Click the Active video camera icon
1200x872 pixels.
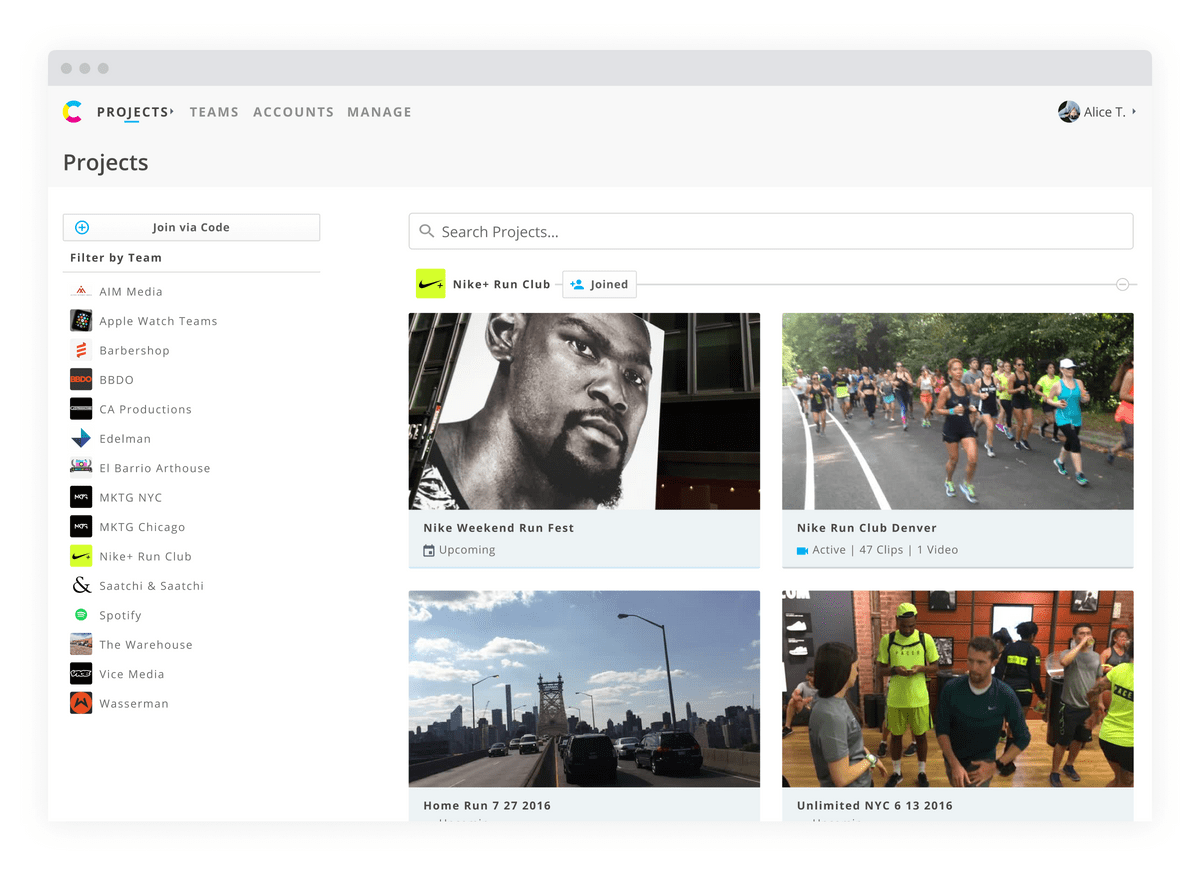tap(802, 550)
